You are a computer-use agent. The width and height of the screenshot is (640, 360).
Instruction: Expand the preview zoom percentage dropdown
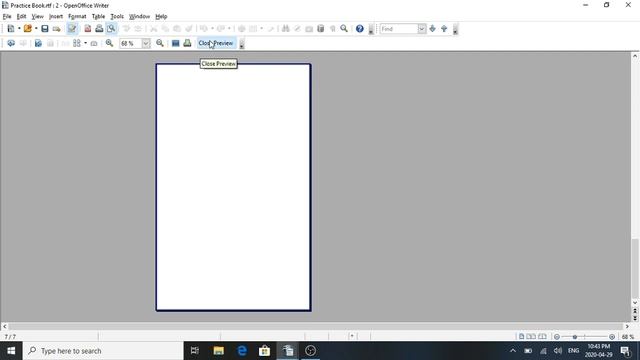point(146,43)
